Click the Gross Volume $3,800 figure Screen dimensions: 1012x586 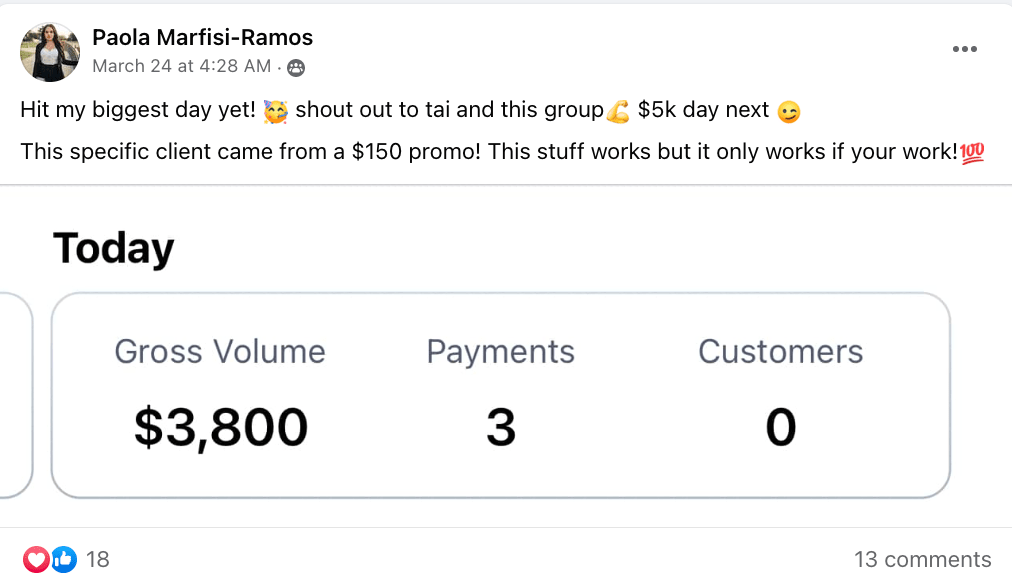pyautogui.click(x=221, y=427)
